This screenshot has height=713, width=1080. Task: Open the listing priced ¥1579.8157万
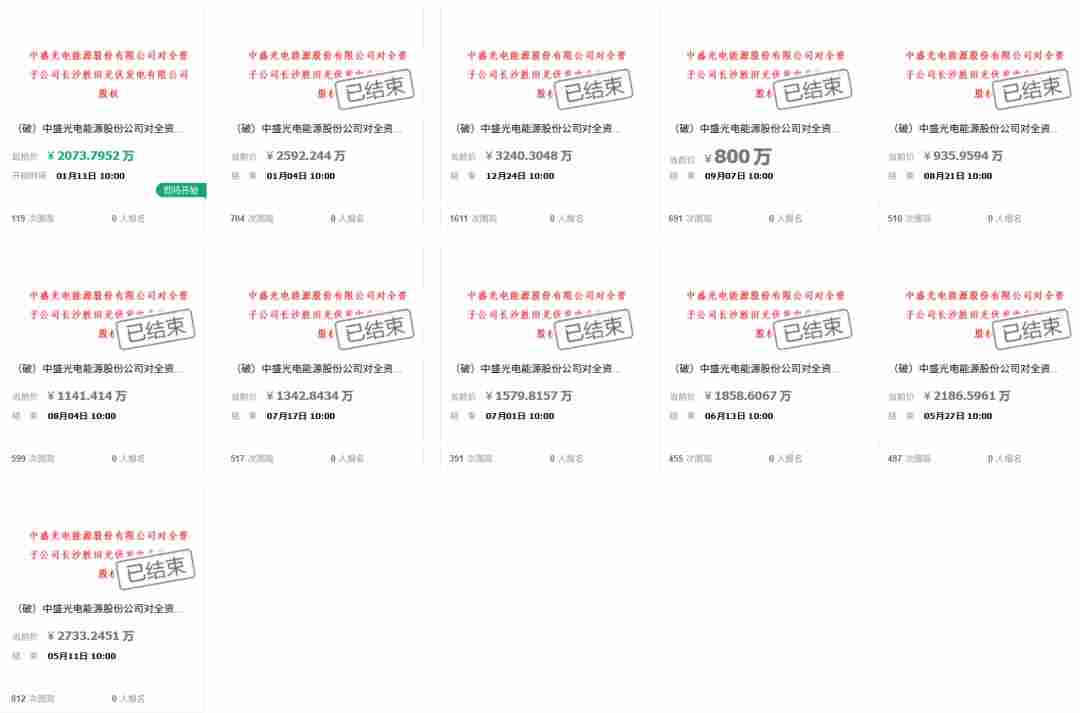click(537, 369)
